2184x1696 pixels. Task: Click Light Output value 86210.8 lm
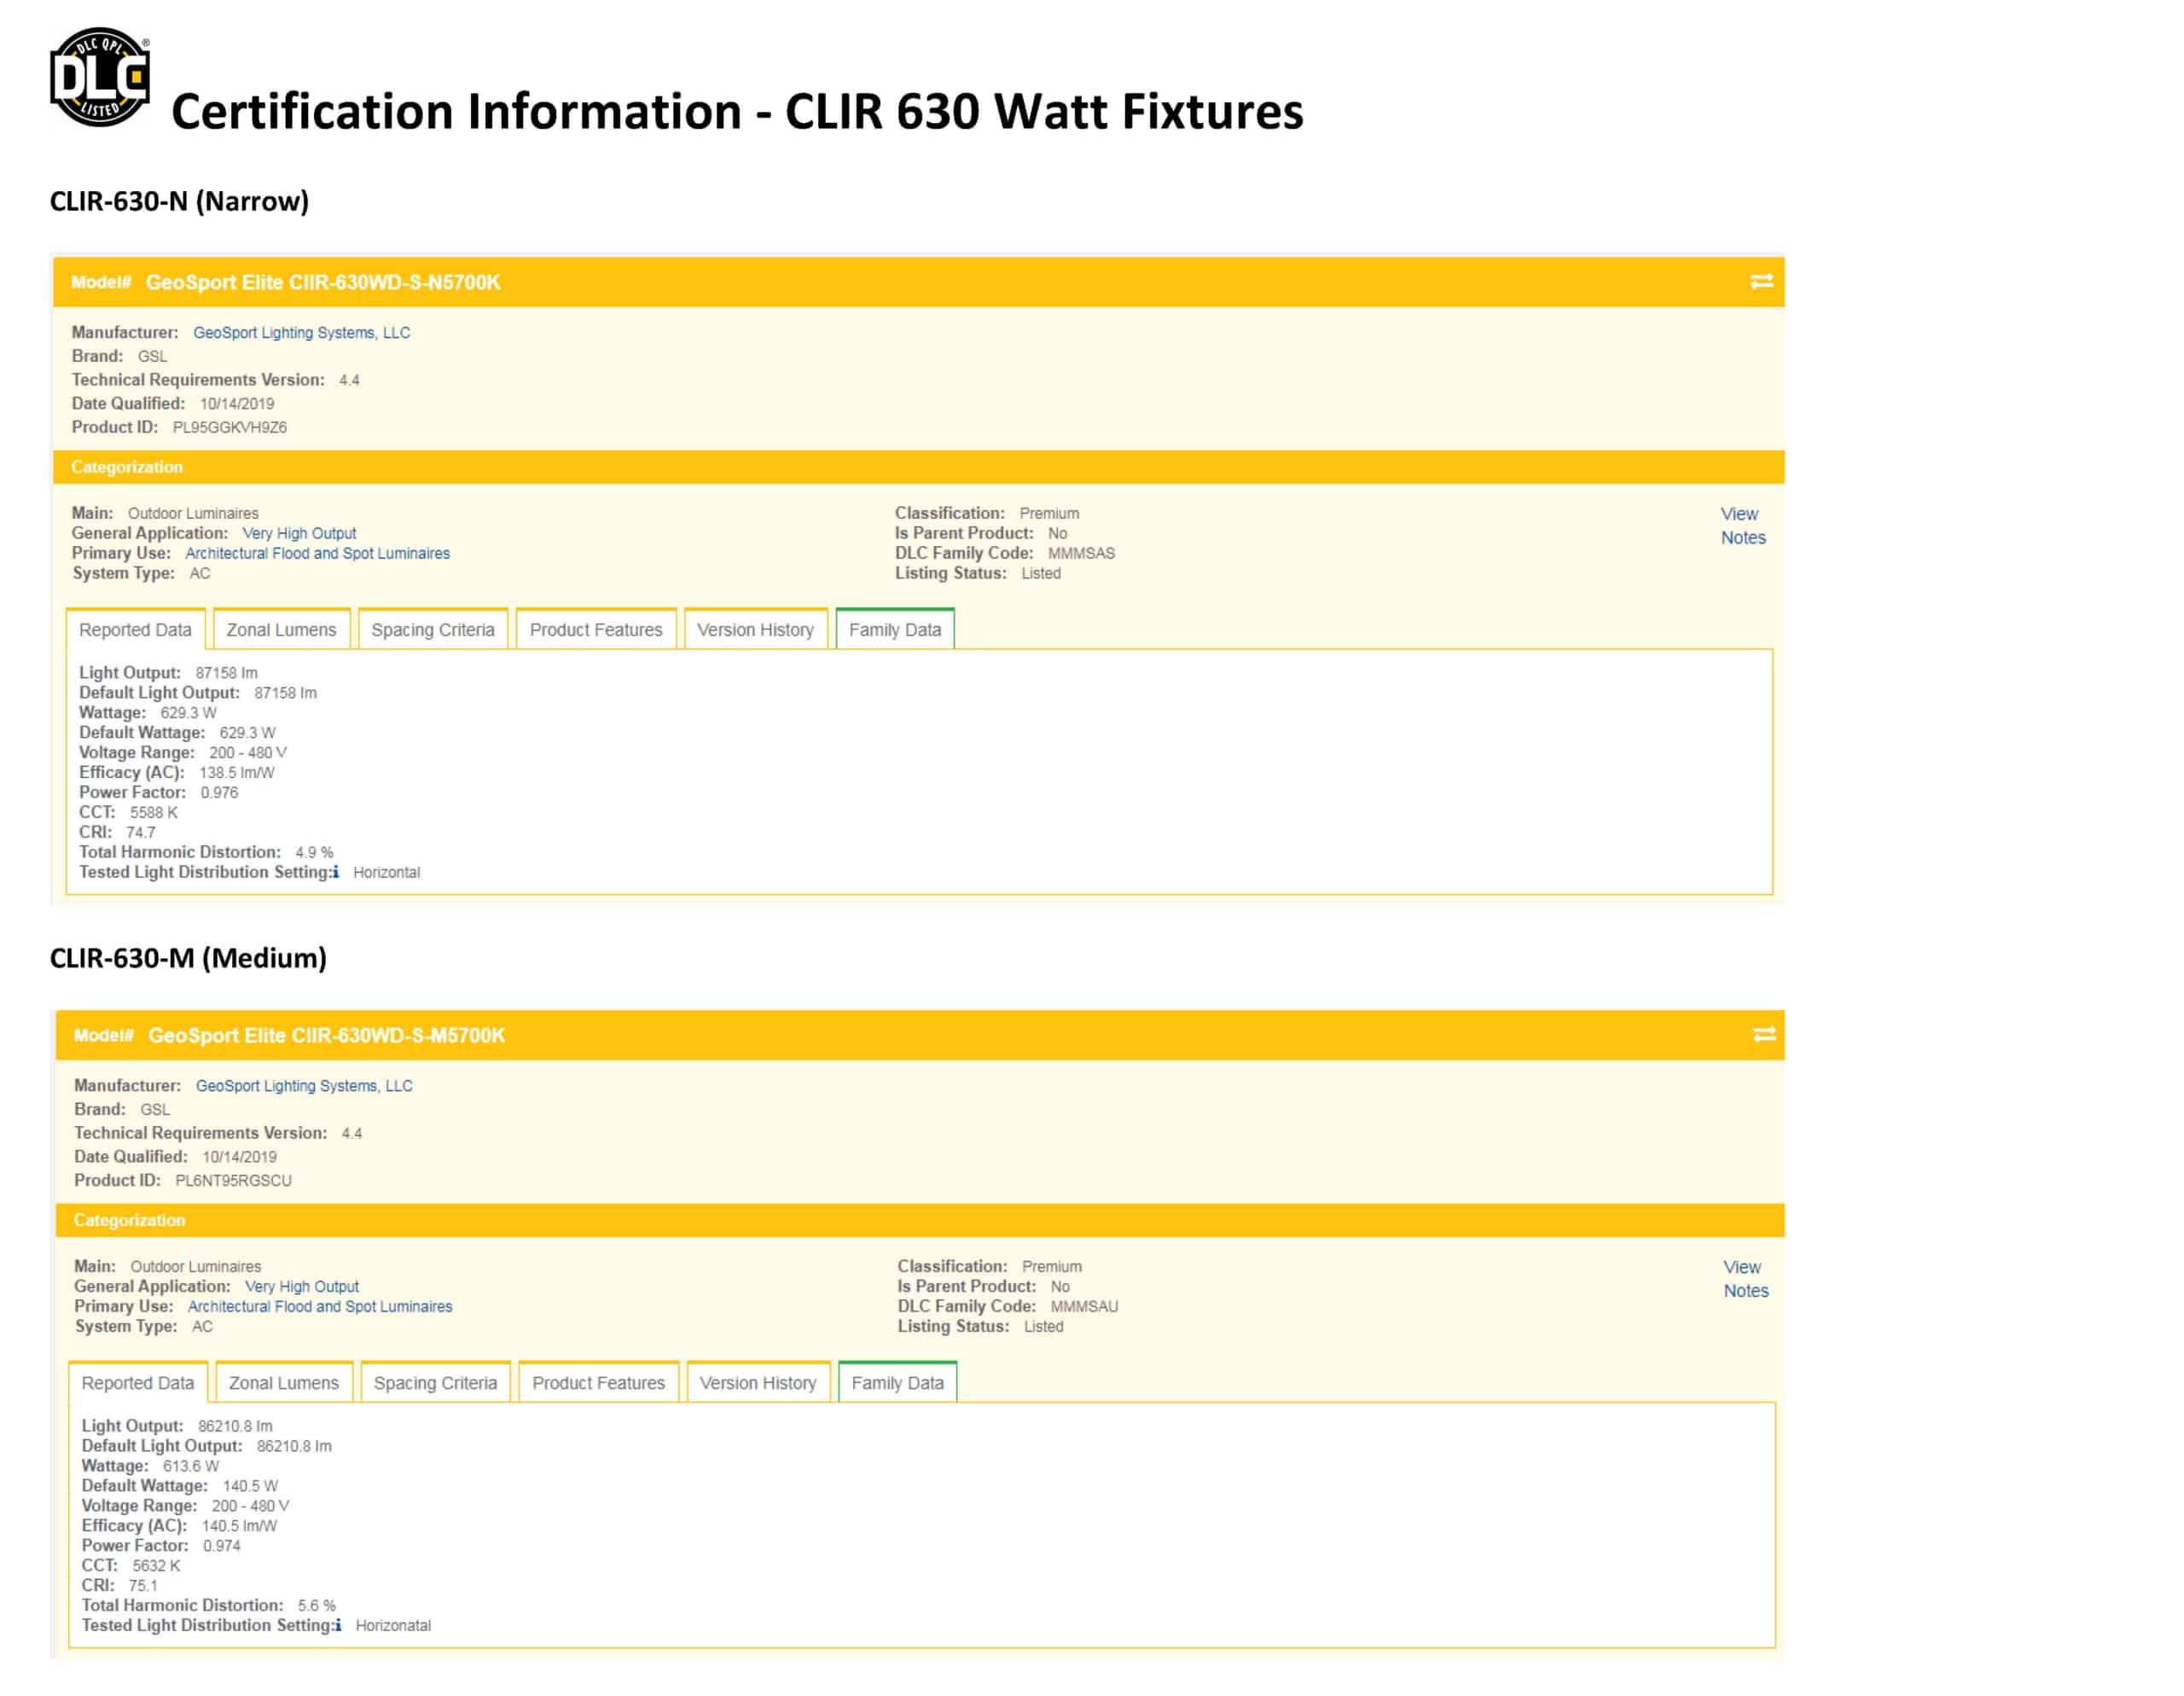[235, 1427]
